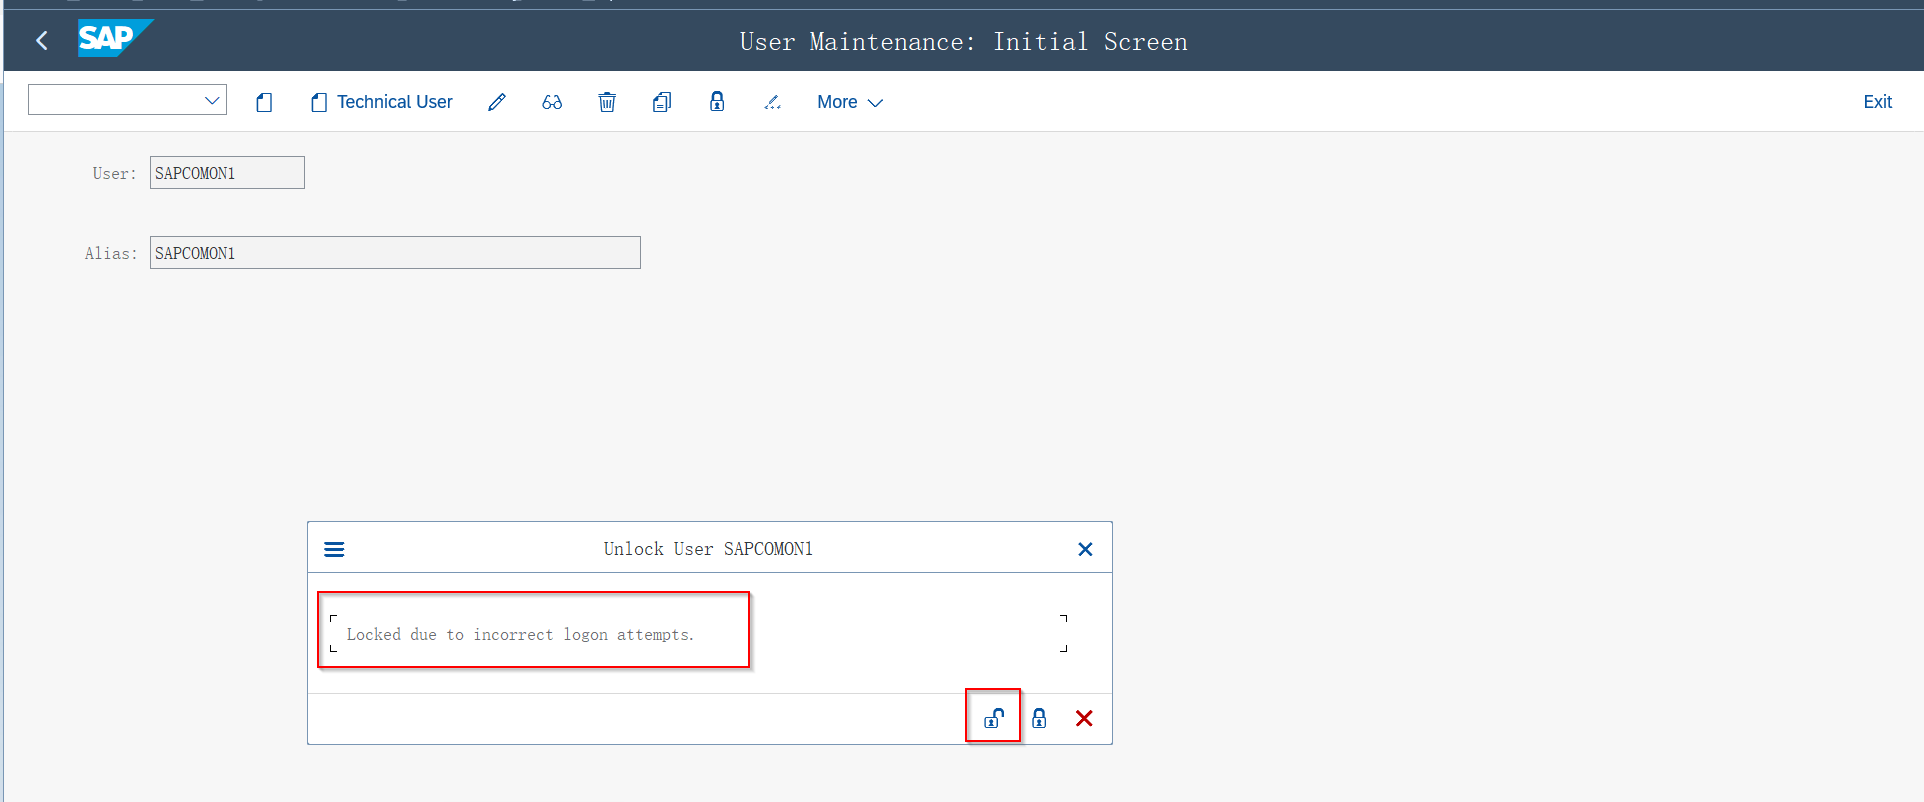Click the Create user blank page icon
The image size is (1924, 802).
pos(264,102)
